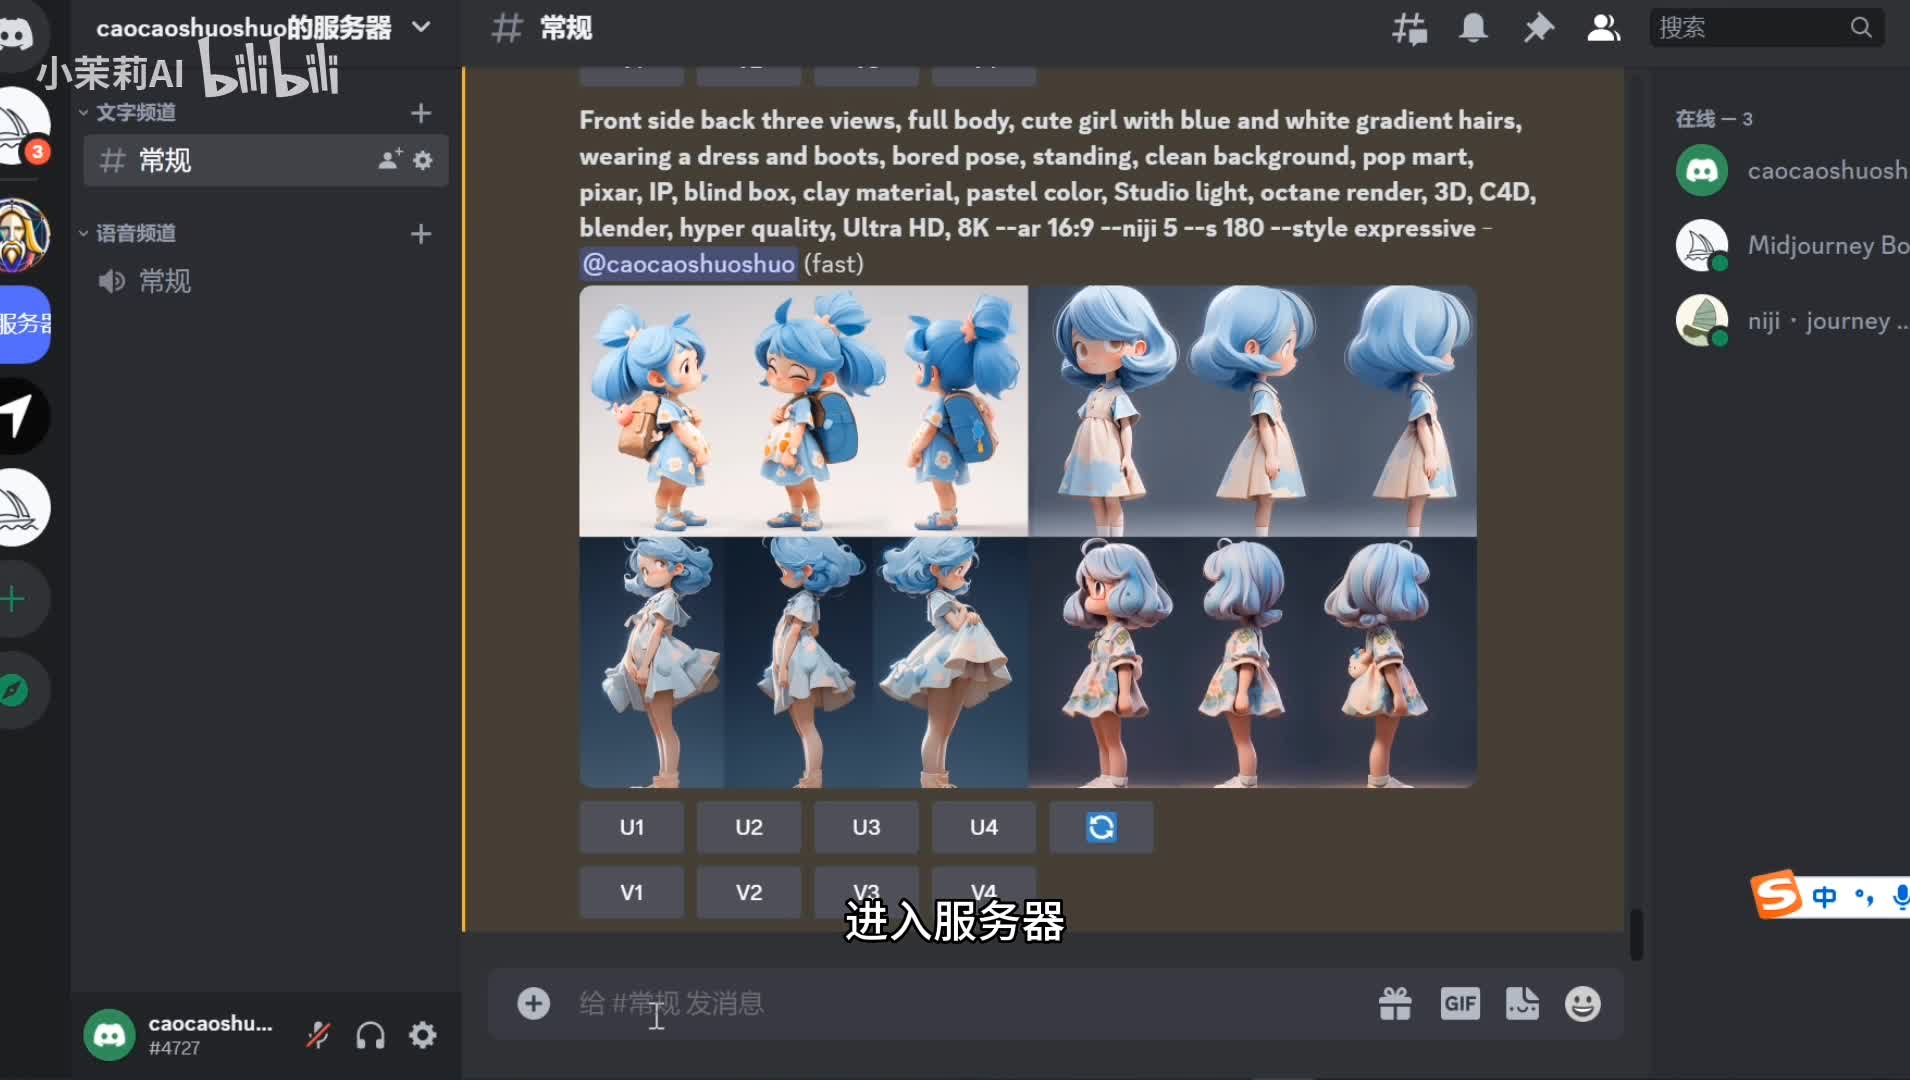
Task: Open notification settings bell icon
Action: [x=1473, y=28]
